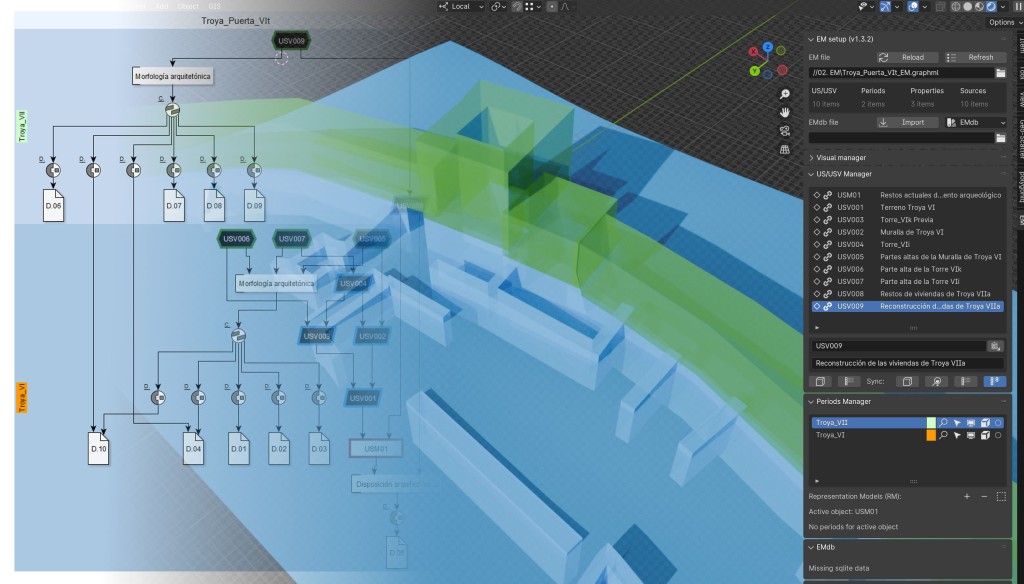Click magnifier icon on Troya_VII period row
Image resolution: width=1024 pixels, height=584 pixels.
click(943, 423)
